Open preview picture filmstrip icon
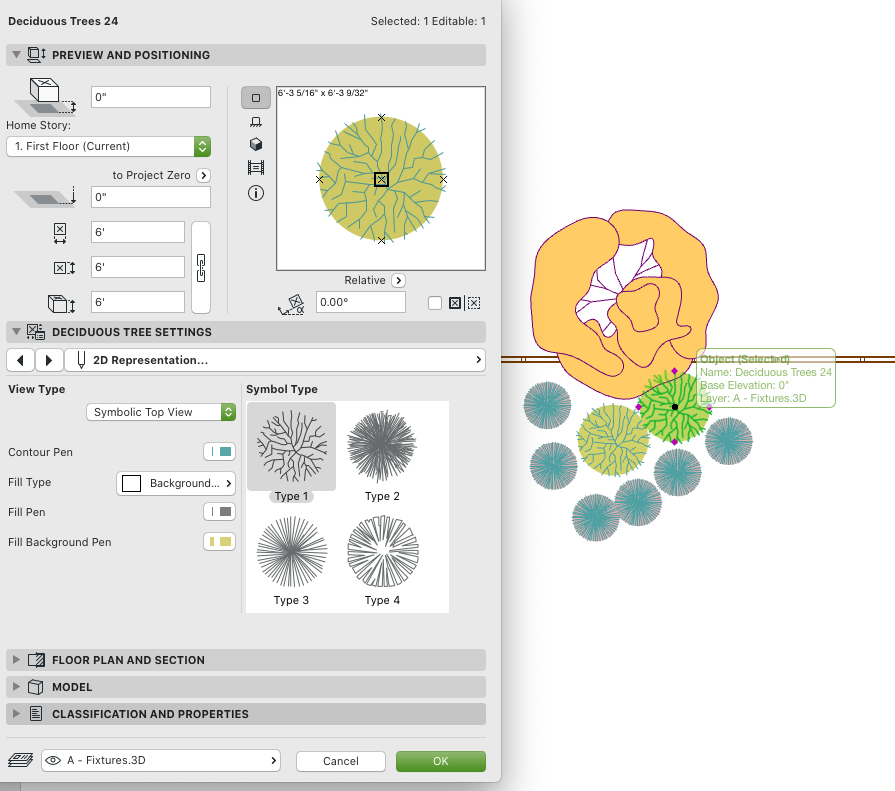The image size is (895, 791). click(256, 168)
